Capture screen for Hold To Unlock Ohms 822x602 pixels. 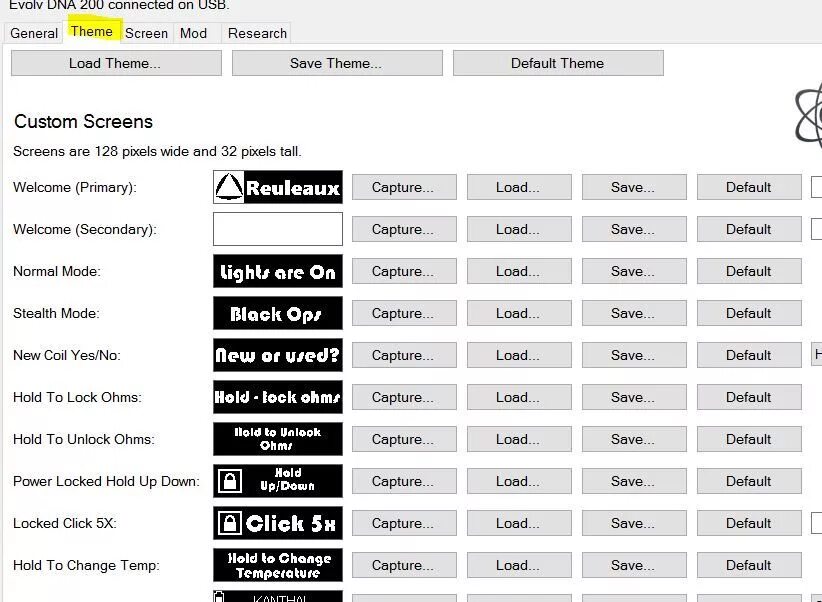tap(404, 439)
